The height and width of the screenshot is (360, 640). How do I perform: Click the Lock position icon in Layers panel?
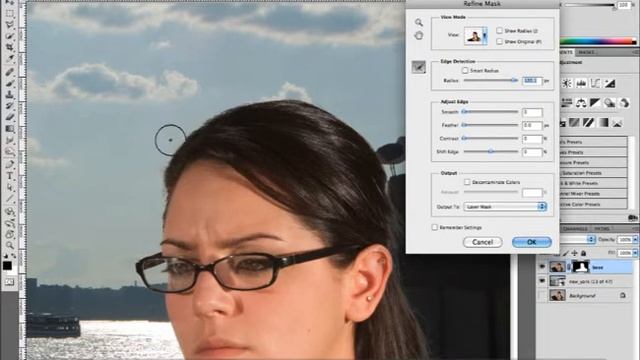point(574,253)
